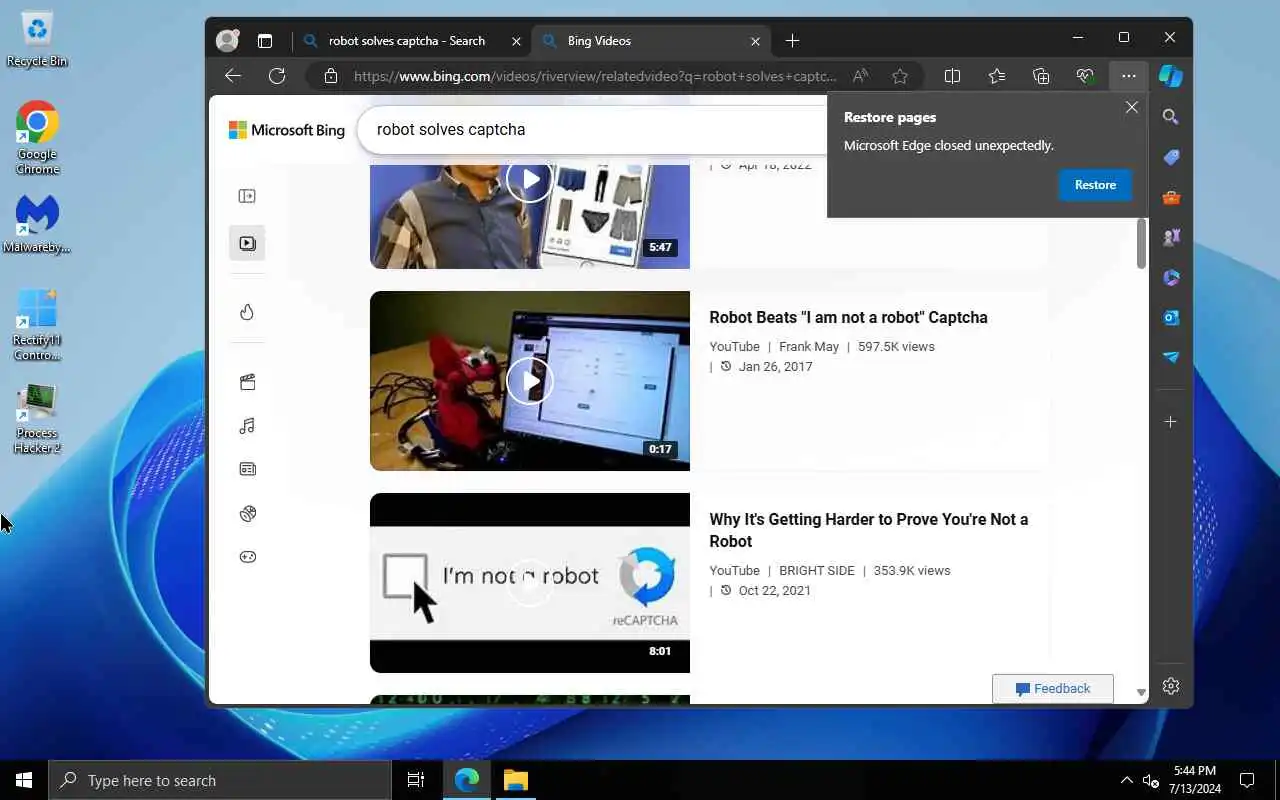Viewport: 1280px width, 800px height.
Task: Click the Restore button
Action: 1095,185
